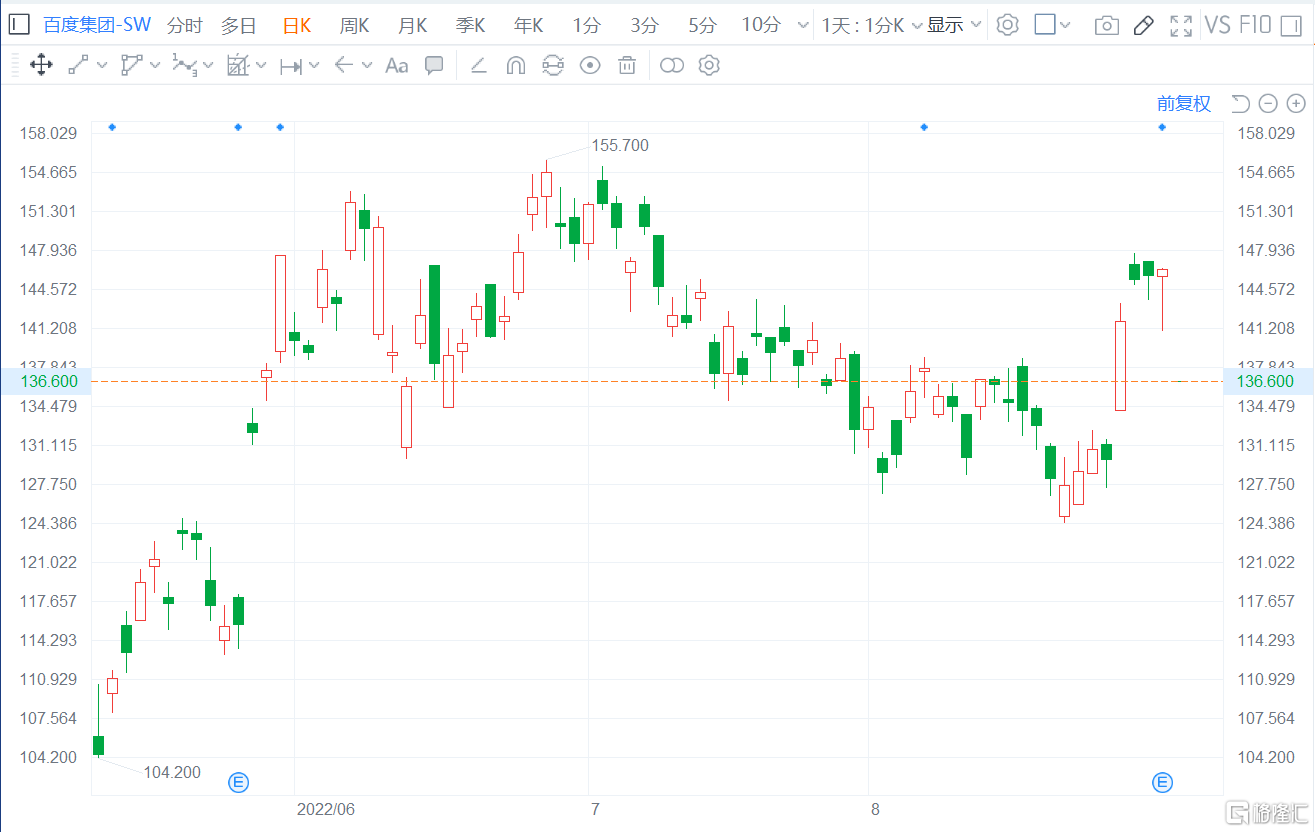Select the 年K yearly chart tab
Viewport: 1315px width, 832px height.
529,25
